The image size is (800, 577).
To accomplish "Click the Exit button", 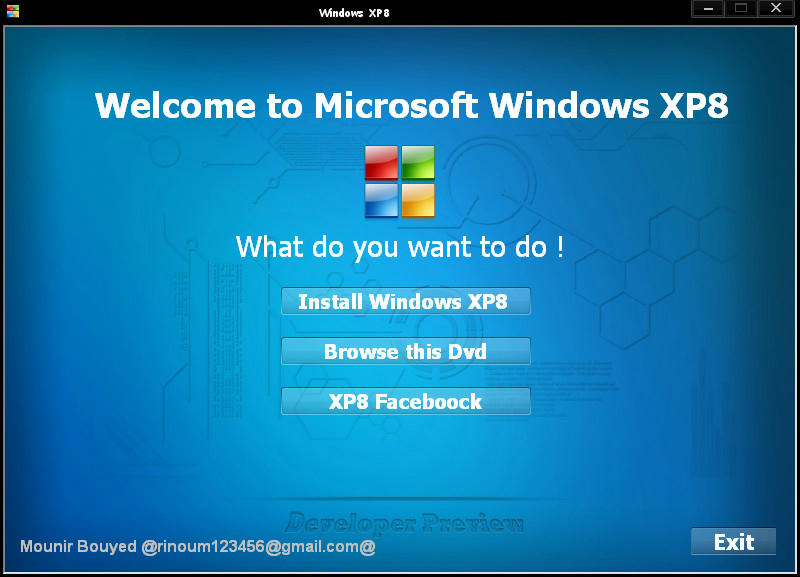I will [734, 541].
